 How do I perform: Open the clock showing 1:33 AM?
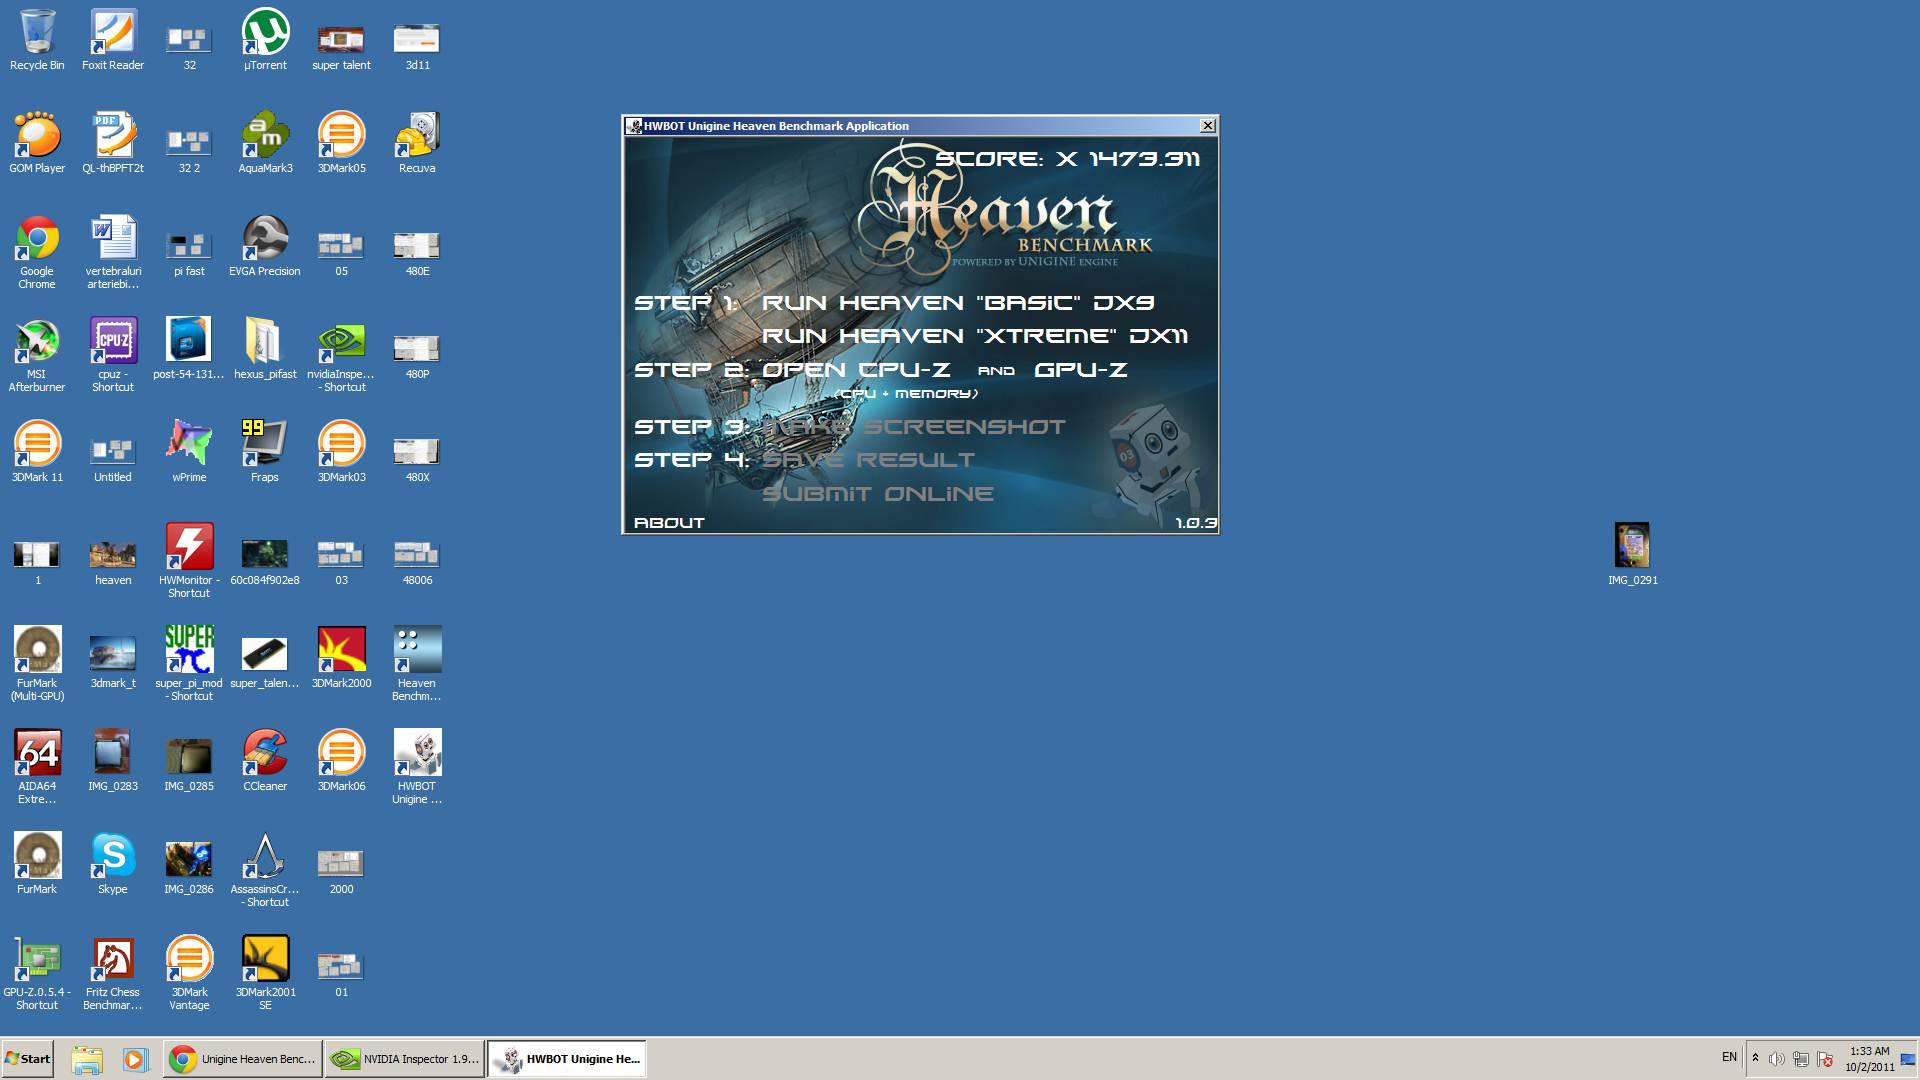[1869, 1059]
